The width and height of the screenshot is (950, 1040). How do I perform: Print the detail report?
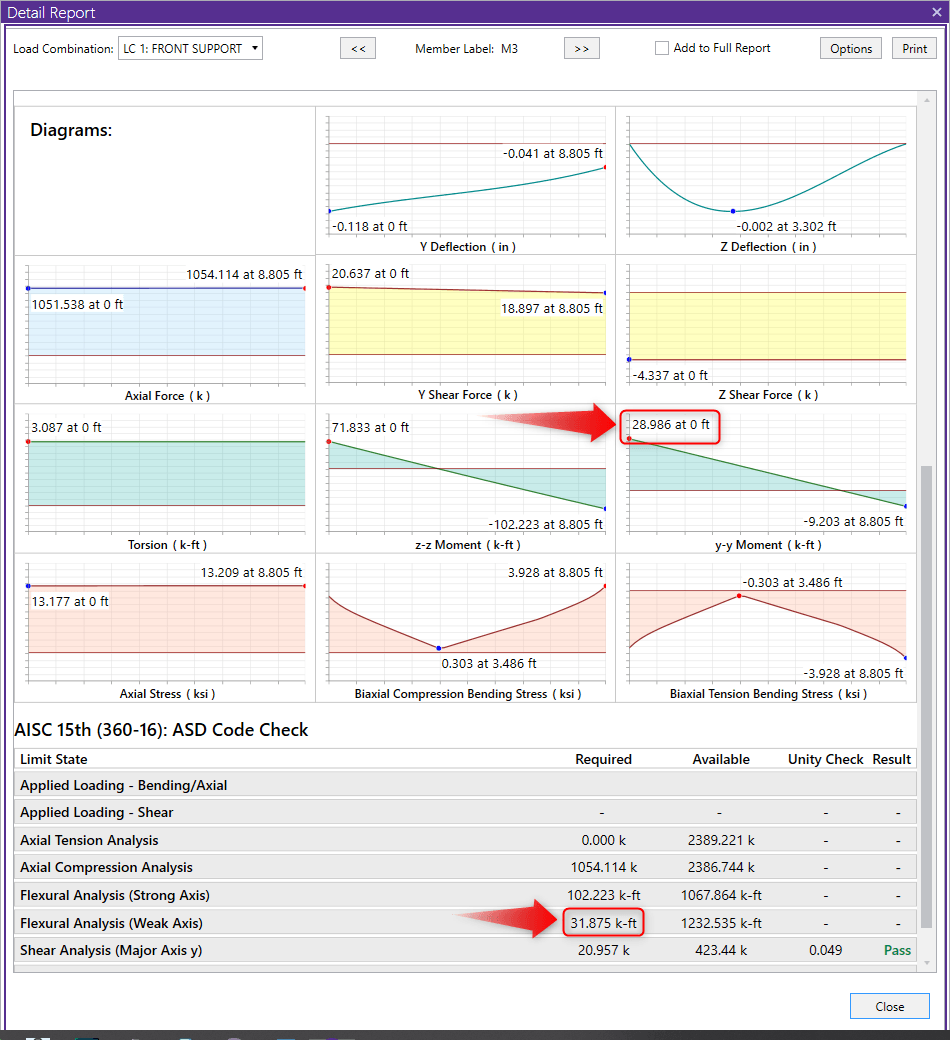click(914, 48)
